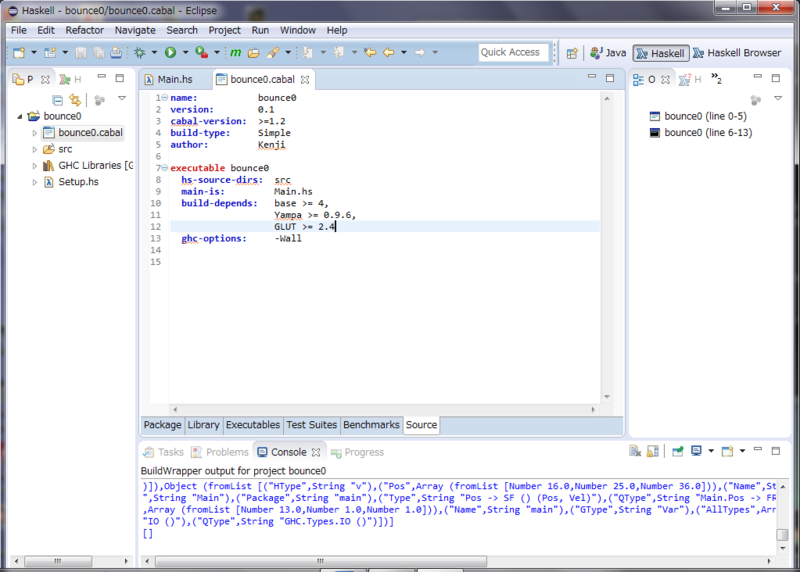This screenshot has height=572, width=800.
Task: Clear the Console output
Action: pyautogui.click(x=634, y=452)
